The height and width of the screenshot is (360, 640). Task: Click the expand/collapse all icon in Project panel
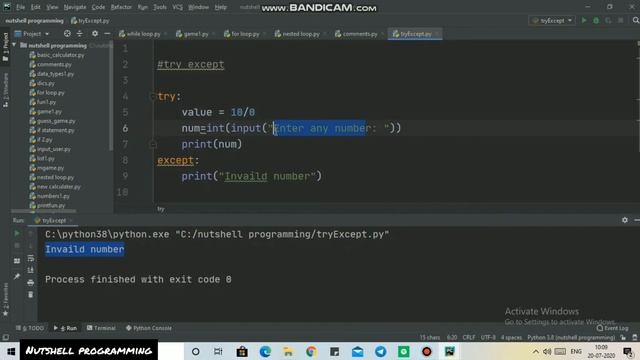pos(80,34)
